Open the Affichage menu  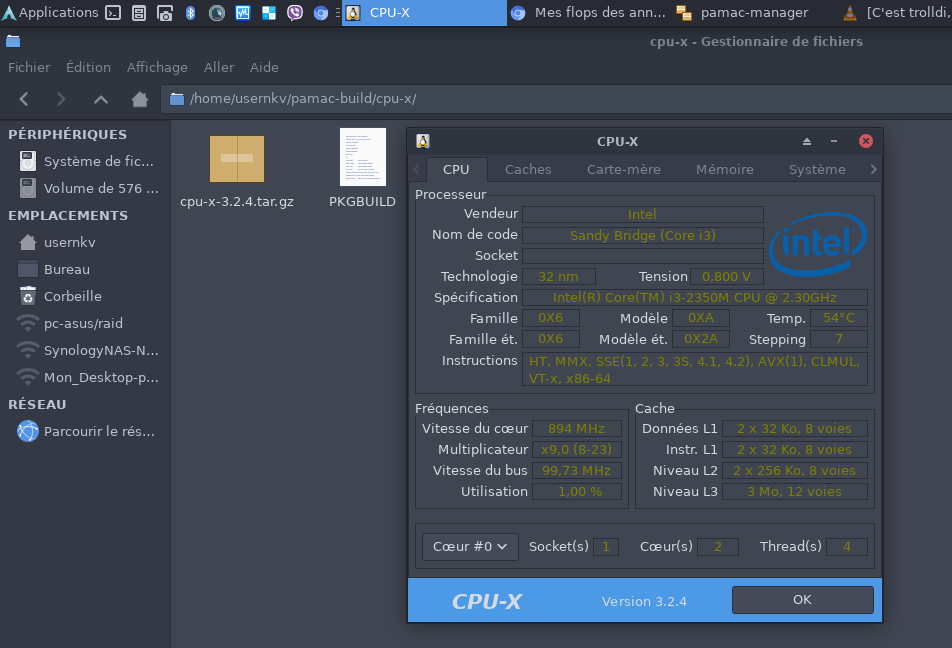(157, 67)
